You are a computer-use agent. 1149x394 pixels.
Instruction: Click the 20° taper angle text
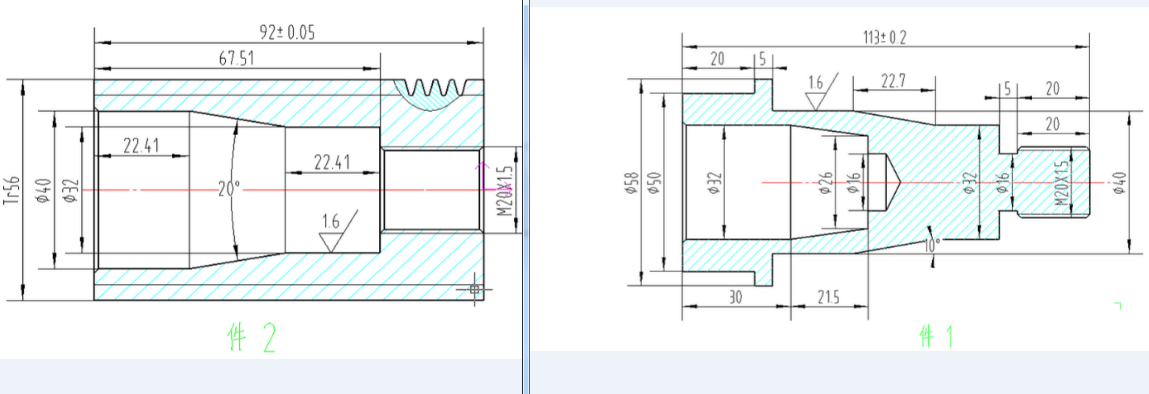(229, 190)
